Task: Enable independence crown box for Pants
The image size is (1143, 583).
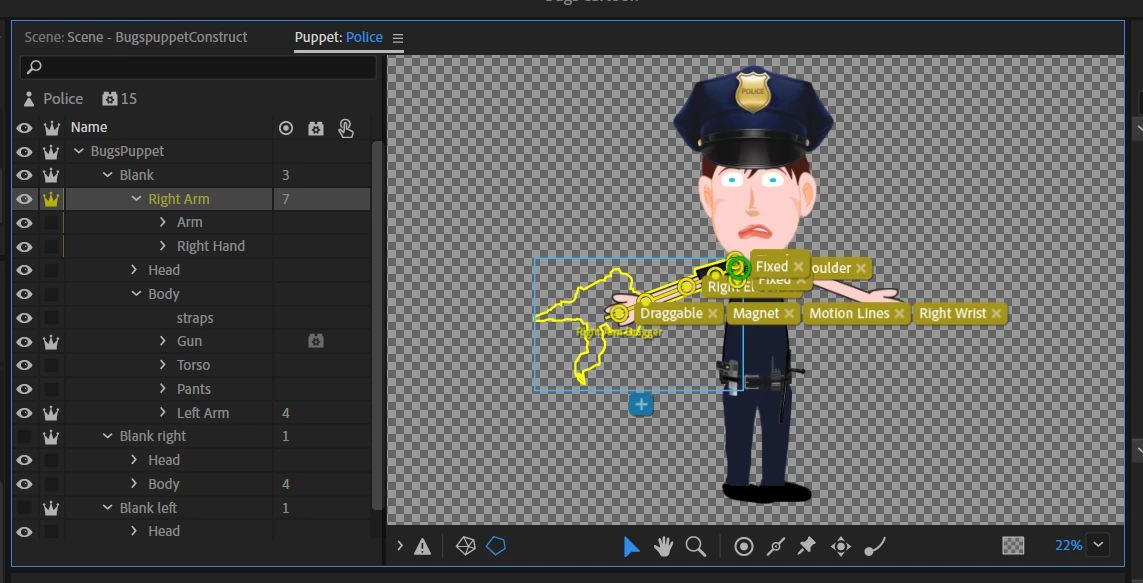Action: (x=51, y=389)
